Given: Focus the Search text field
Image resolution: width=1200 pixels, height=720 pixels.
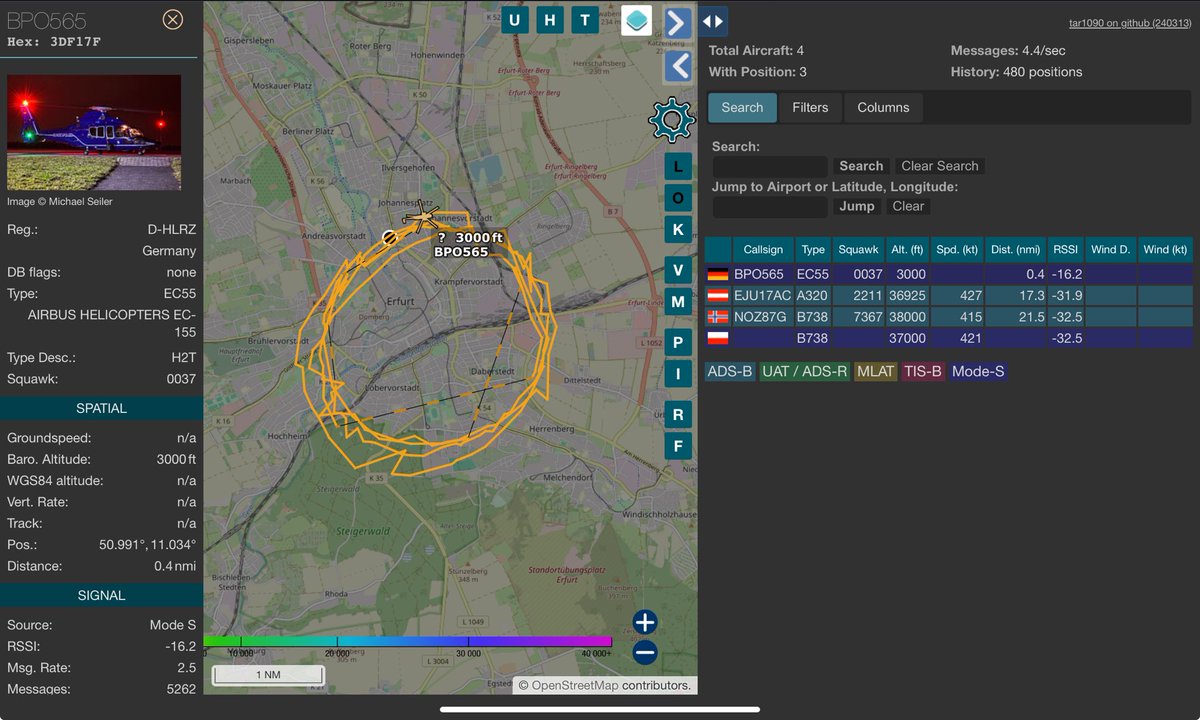Looking at the screenshot, I should [x=770, y=166].
